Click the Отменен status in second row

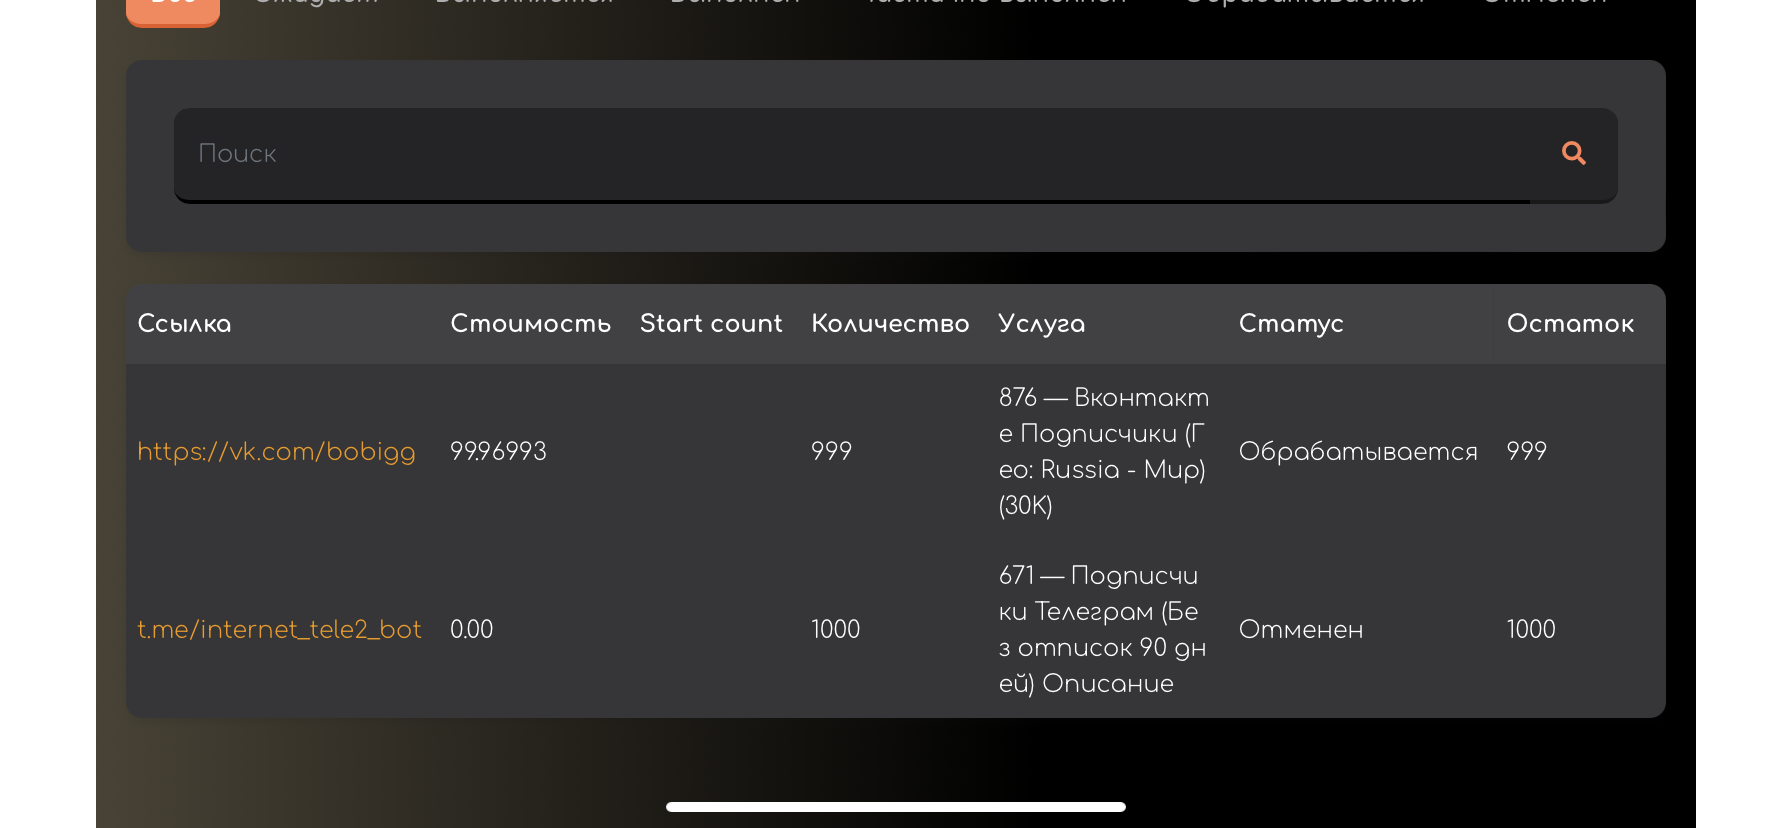(x=1301, y=629)
